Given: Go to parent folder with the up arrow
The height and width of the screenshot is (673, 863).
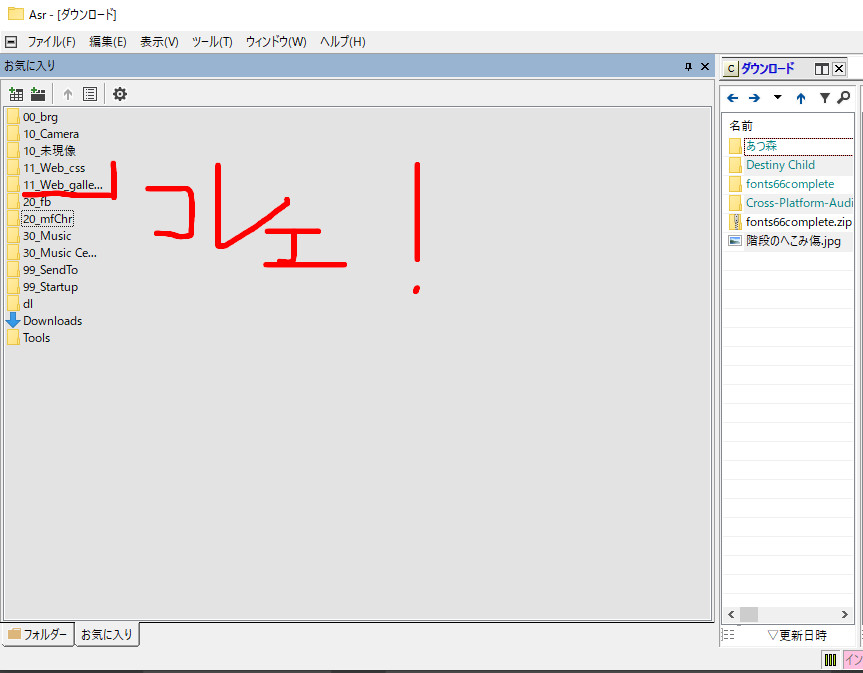Looking at the screenshot, I should pos(801,98).
